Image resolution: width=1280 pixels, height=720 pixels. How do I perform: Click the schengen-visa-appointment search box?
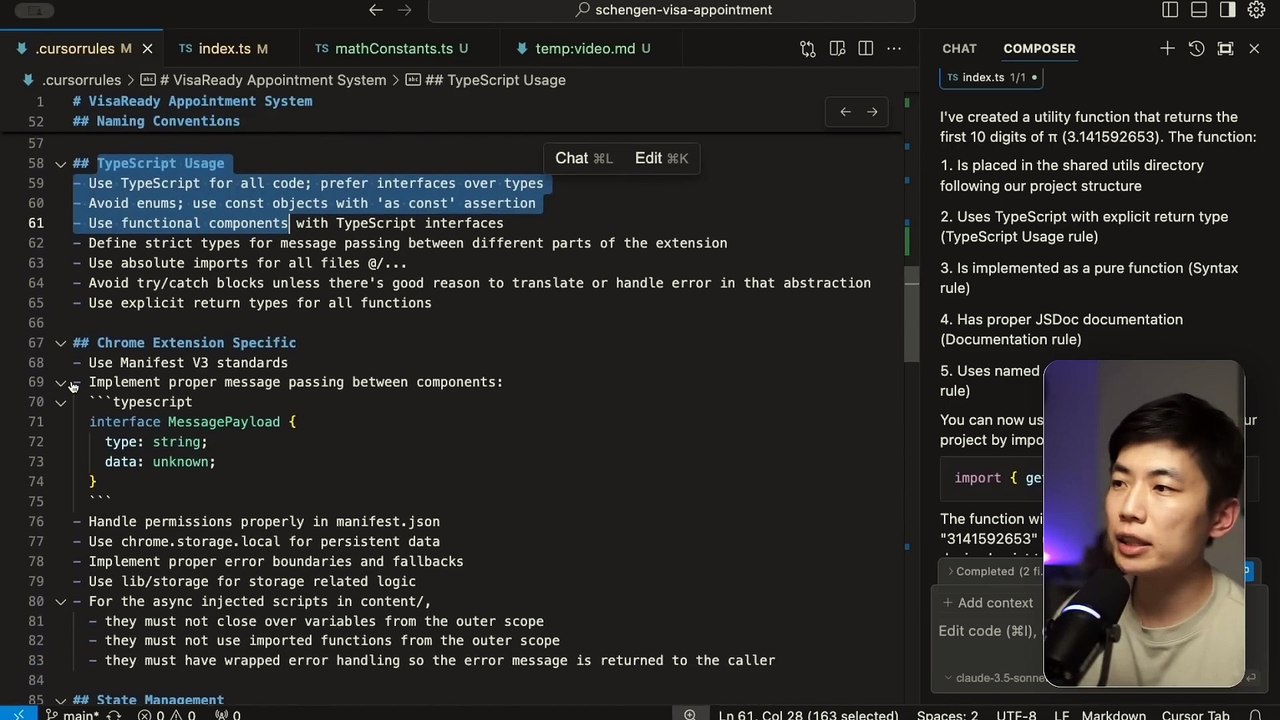[x=672, y=10]
